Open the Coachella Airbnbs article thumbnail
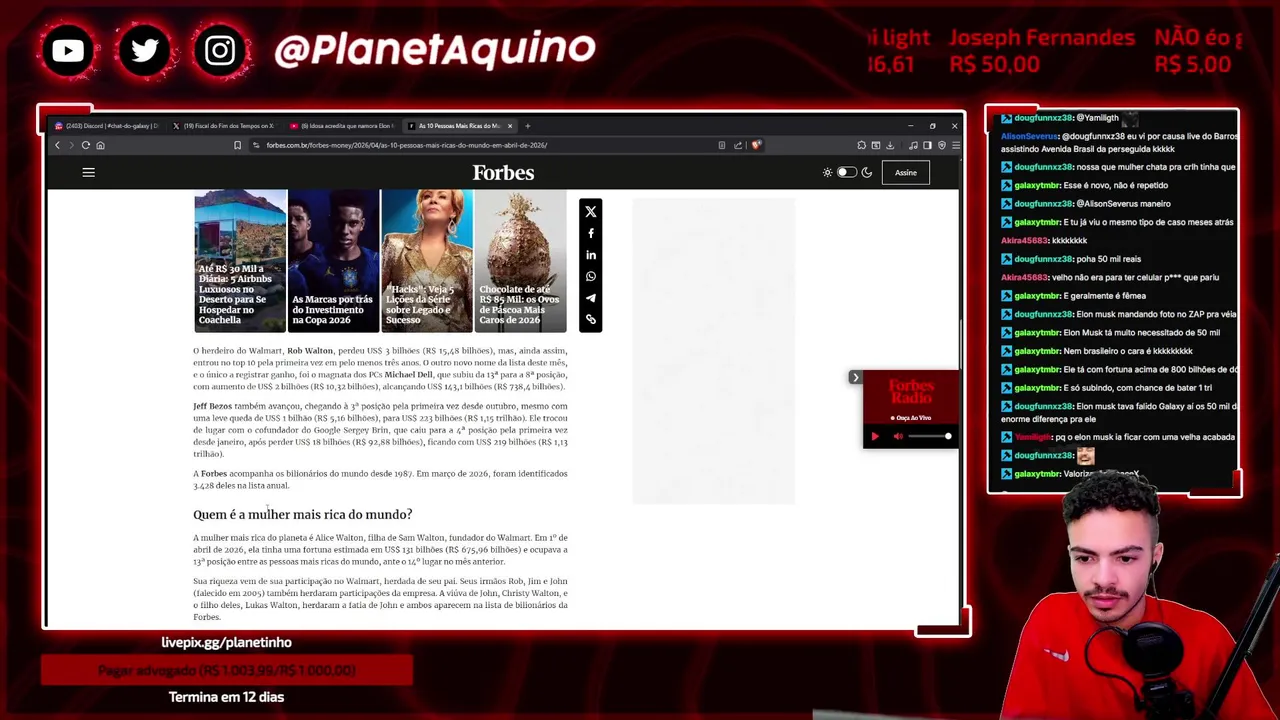 coord(240,261)
